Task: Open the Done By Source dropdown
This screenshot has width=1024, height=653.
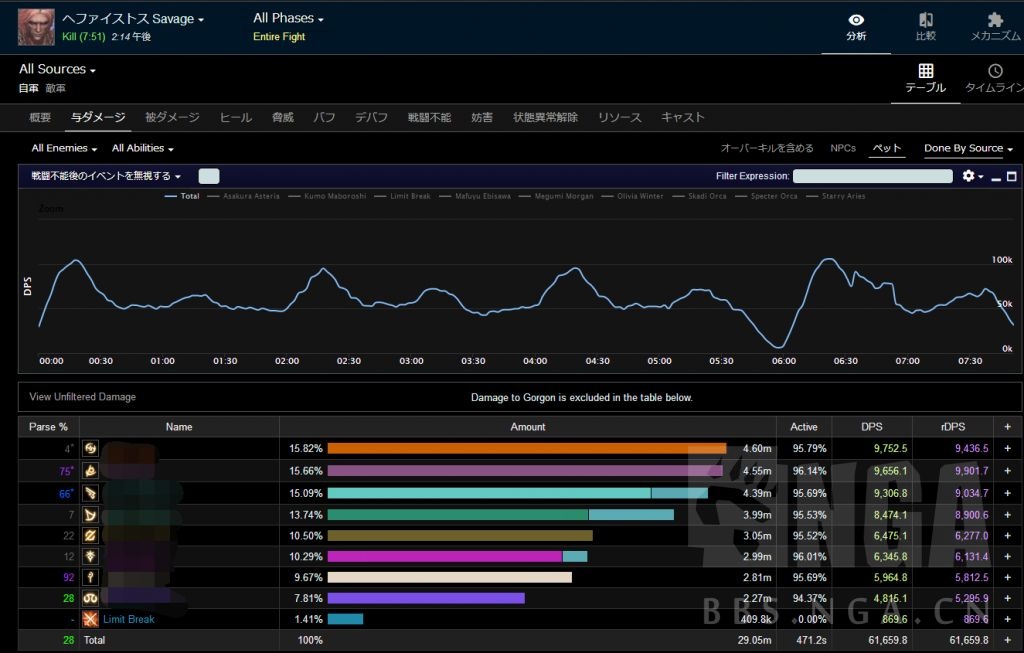Action: [967, 148]
